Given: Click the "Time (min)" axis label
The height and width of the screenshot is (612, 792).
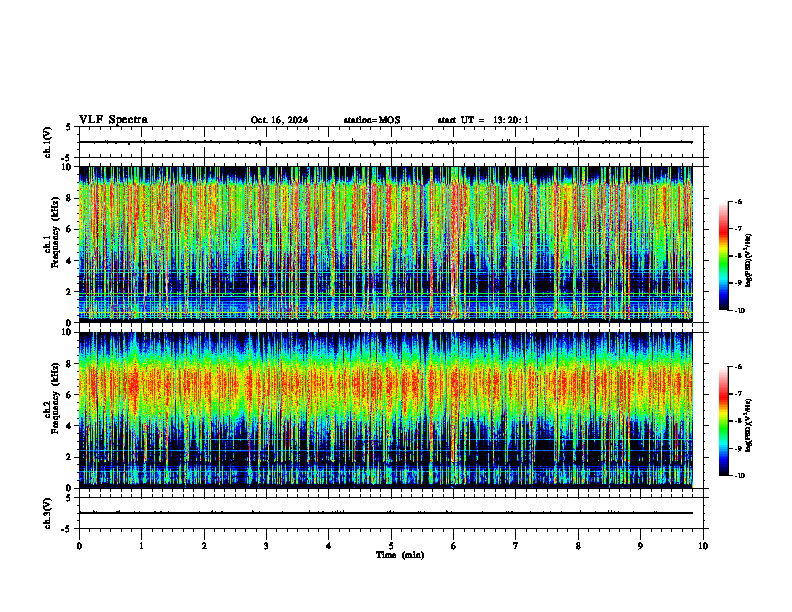Looking at the screenshot, I should 400,555.
